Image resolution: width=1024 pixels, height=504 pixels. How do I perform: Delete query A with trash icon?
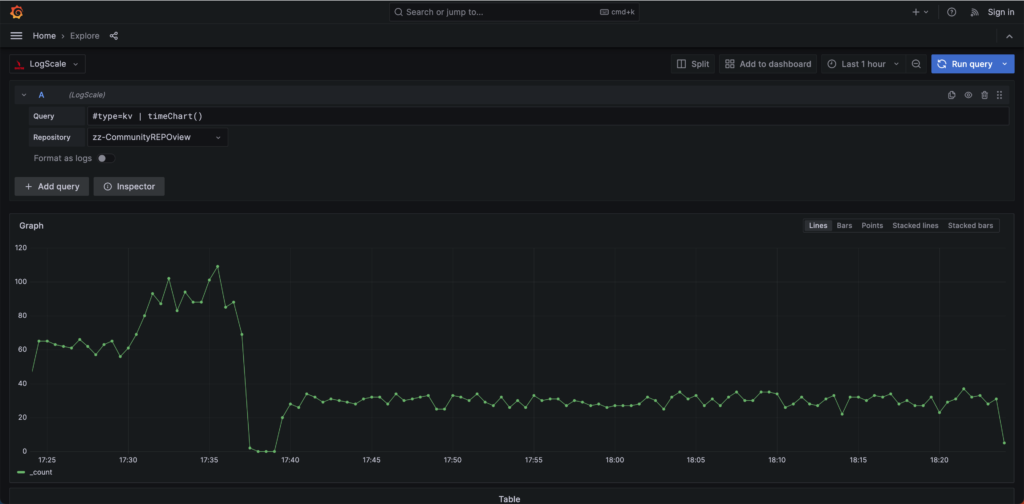(984, 95)
